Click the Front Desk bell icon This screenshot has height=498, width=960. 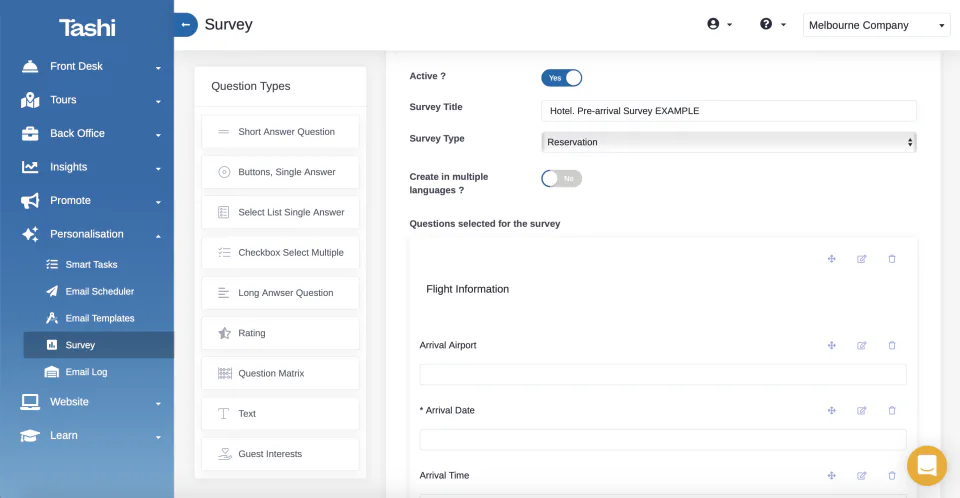pos(30,66)
